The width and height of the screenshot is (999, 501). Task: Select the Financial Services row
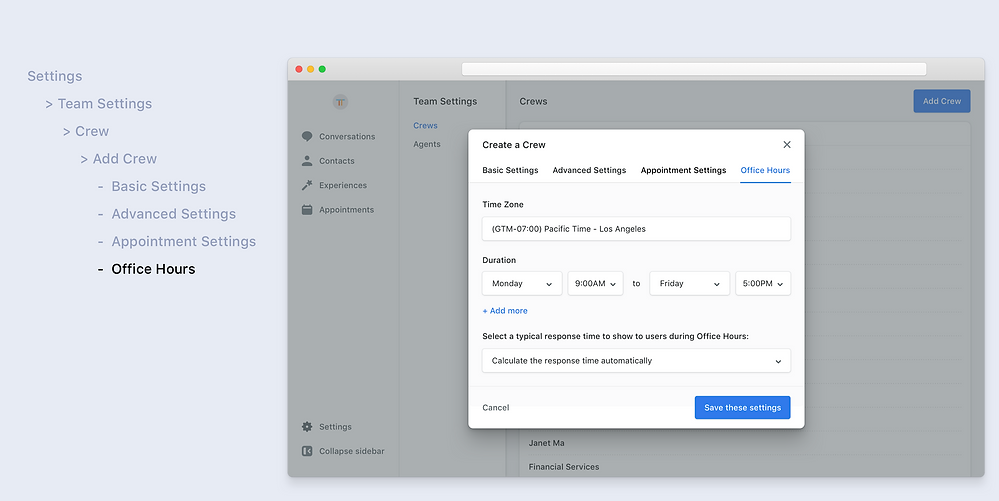745,467
